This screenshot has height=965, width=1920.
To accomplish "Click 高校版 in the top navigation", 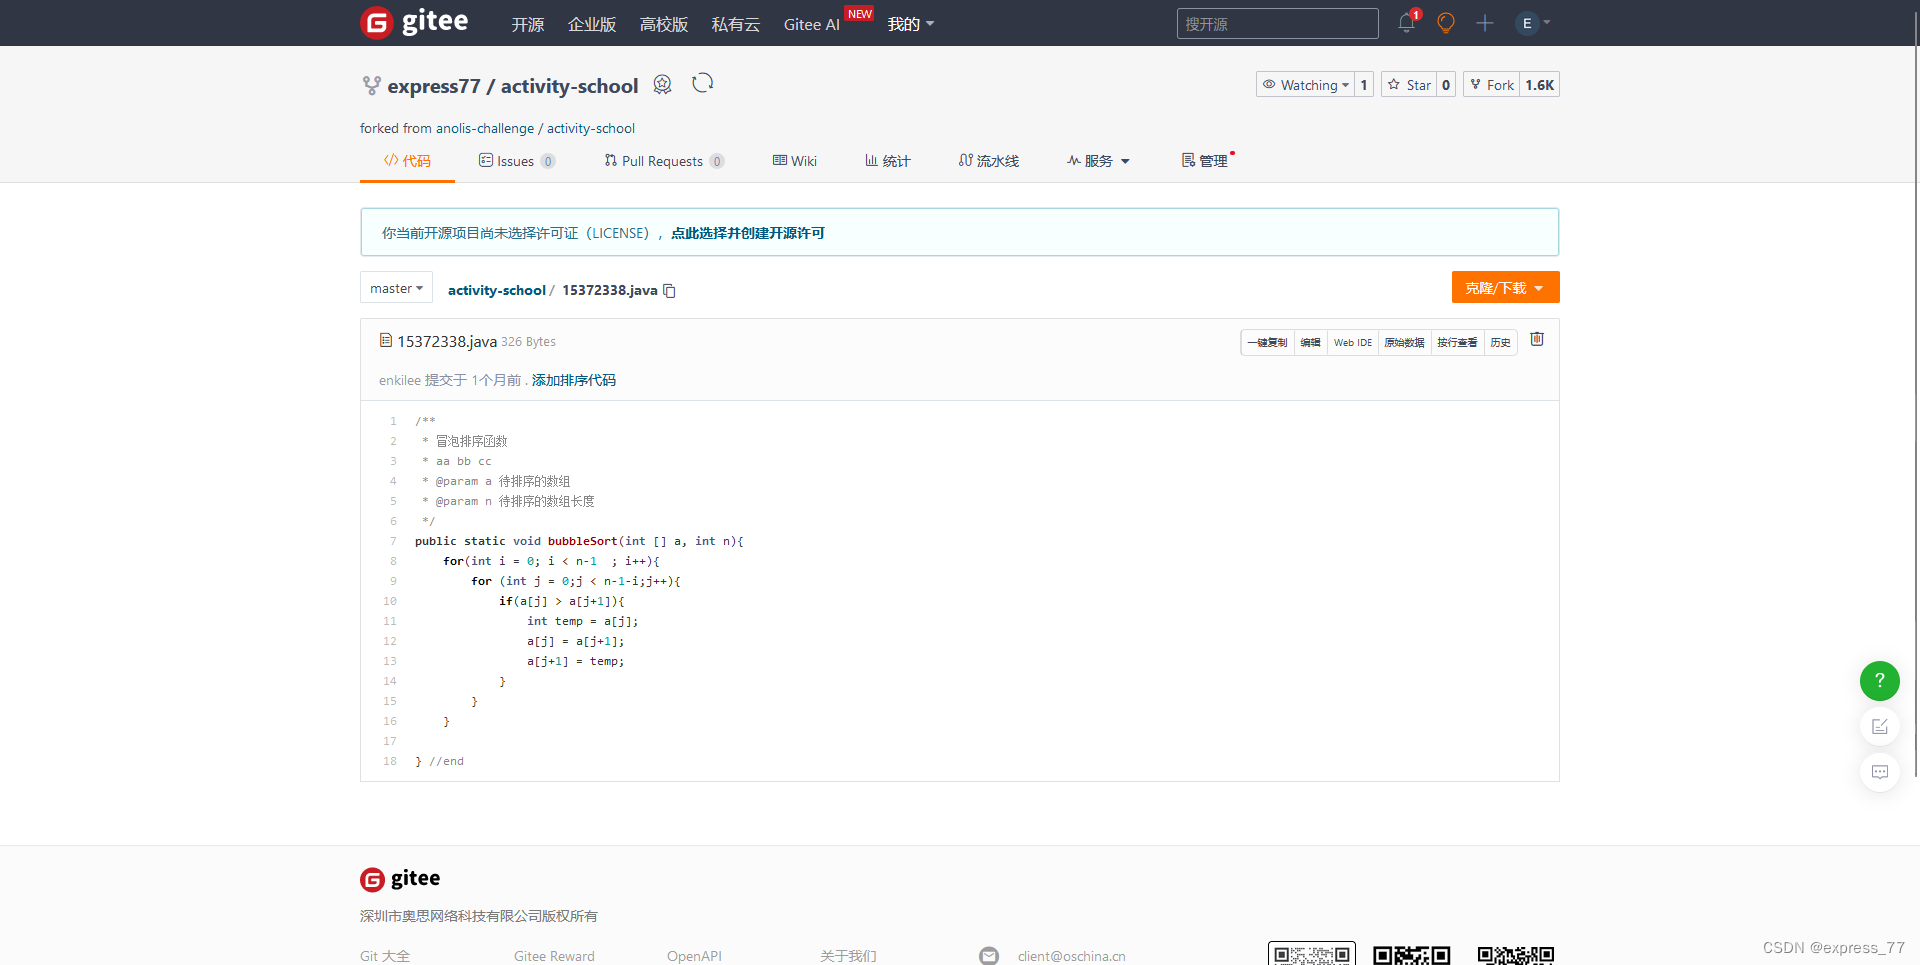I will click(664, 24).
